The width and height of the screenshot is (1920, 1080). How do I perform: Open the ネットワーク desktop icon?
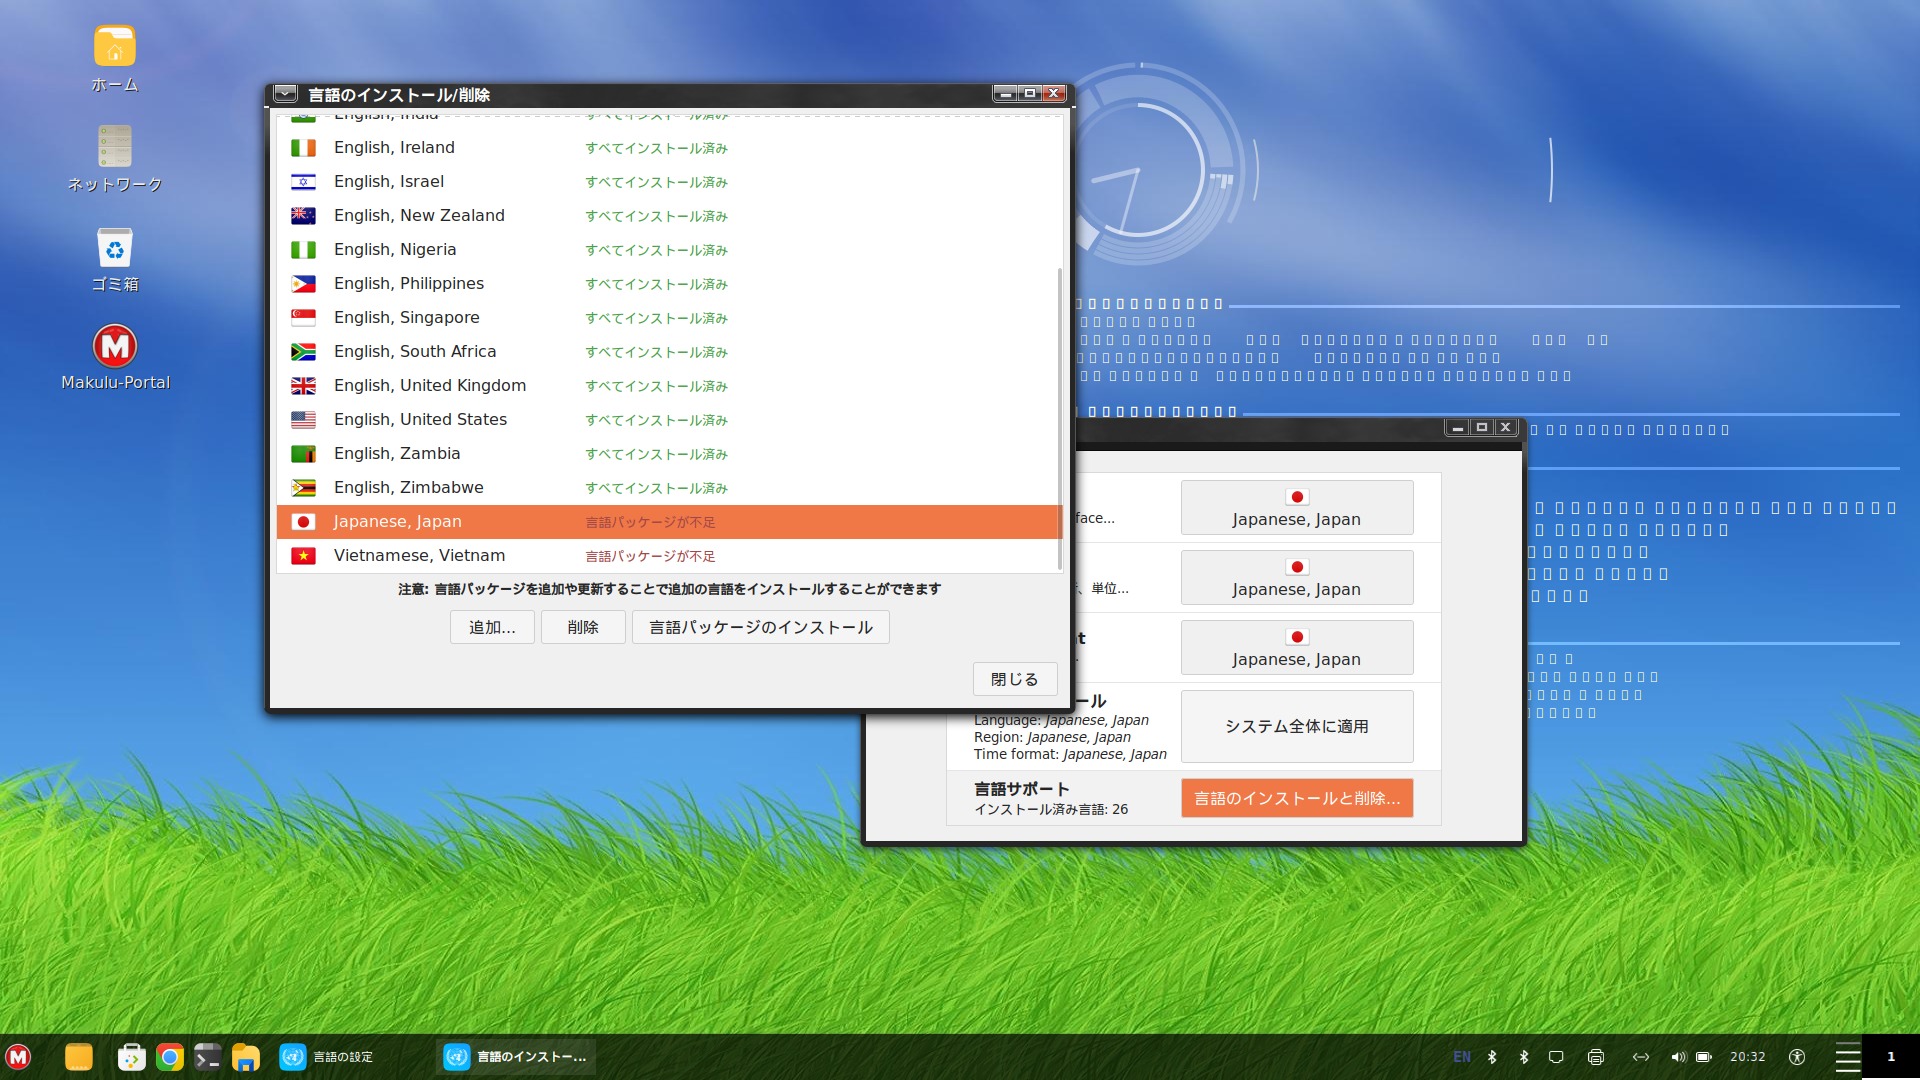click(115, 148)
